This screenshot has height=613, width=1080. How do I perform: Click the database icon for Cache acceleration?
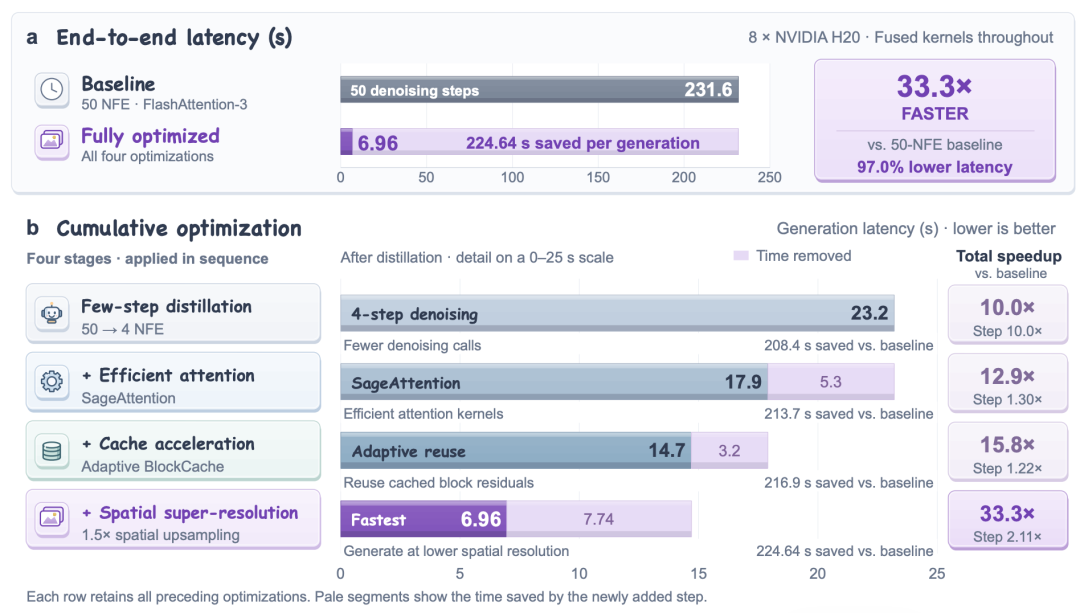(x=52, y=450)
